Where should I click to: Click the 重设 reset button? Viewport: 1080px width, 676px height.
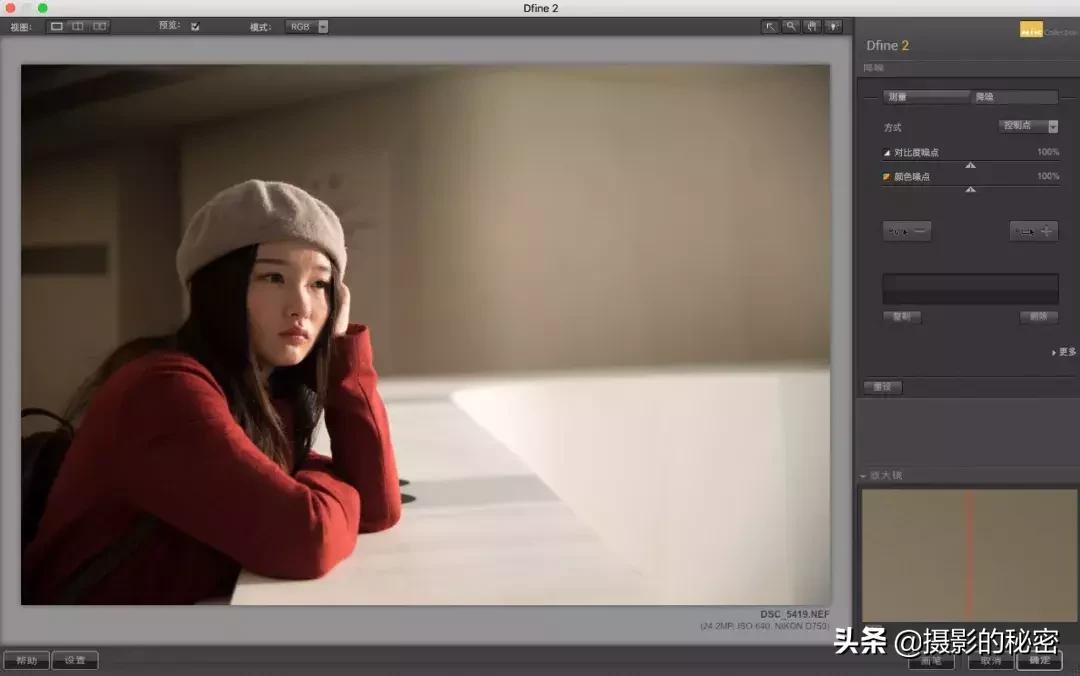pyautogui.click(x=882, y=387)
